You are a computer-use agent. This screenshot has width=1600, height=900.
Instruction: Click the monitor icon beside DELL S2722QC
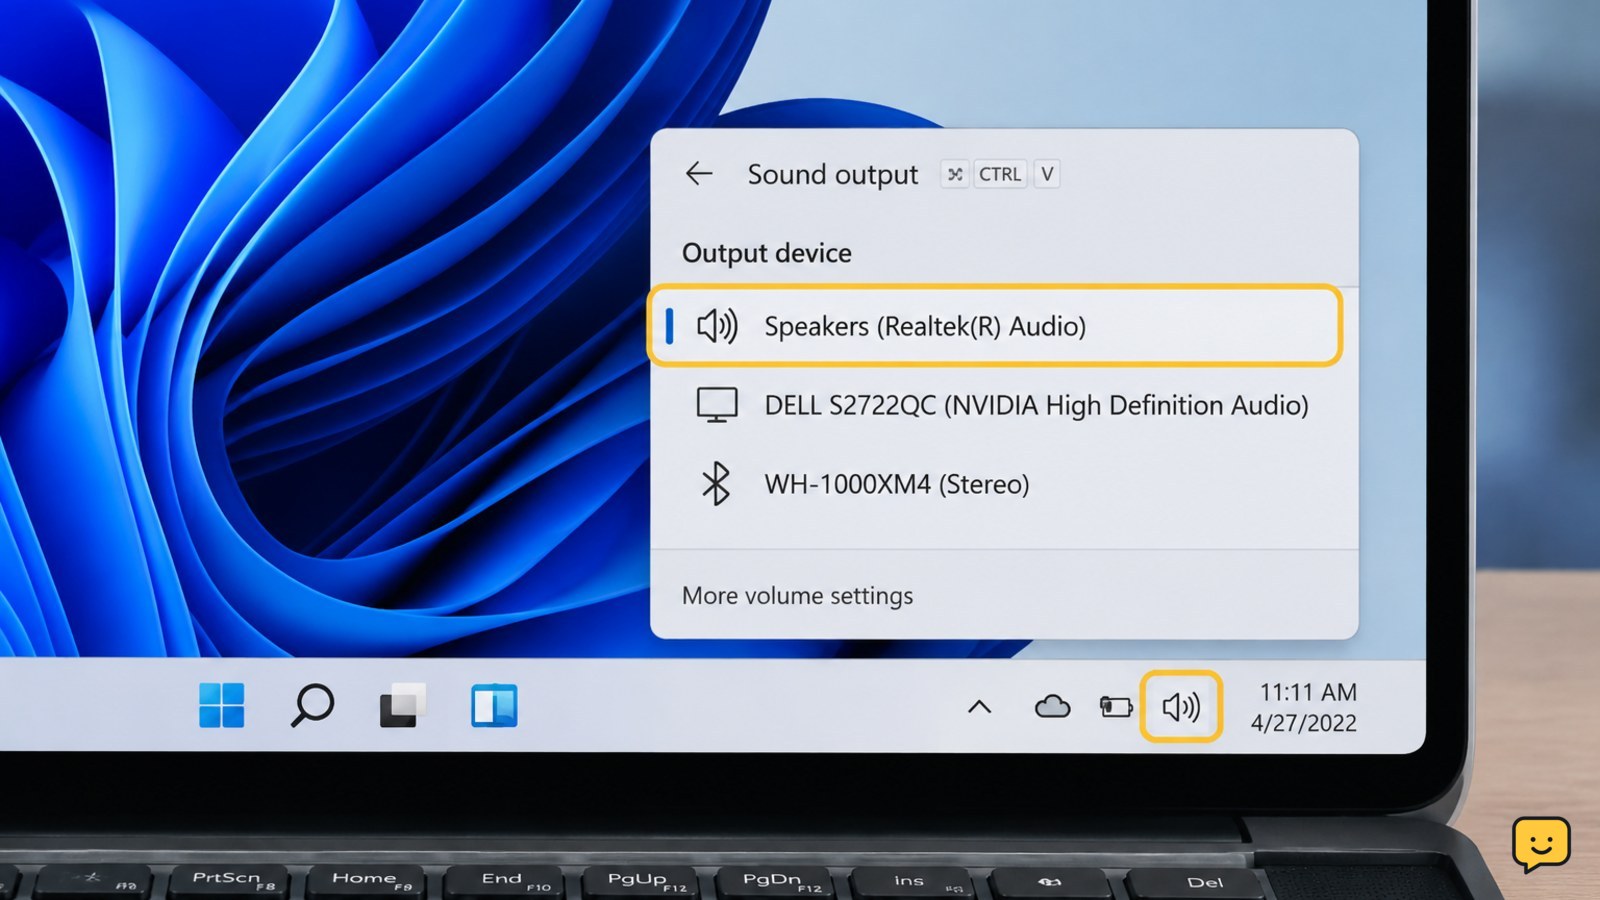[x=716, y=405]
